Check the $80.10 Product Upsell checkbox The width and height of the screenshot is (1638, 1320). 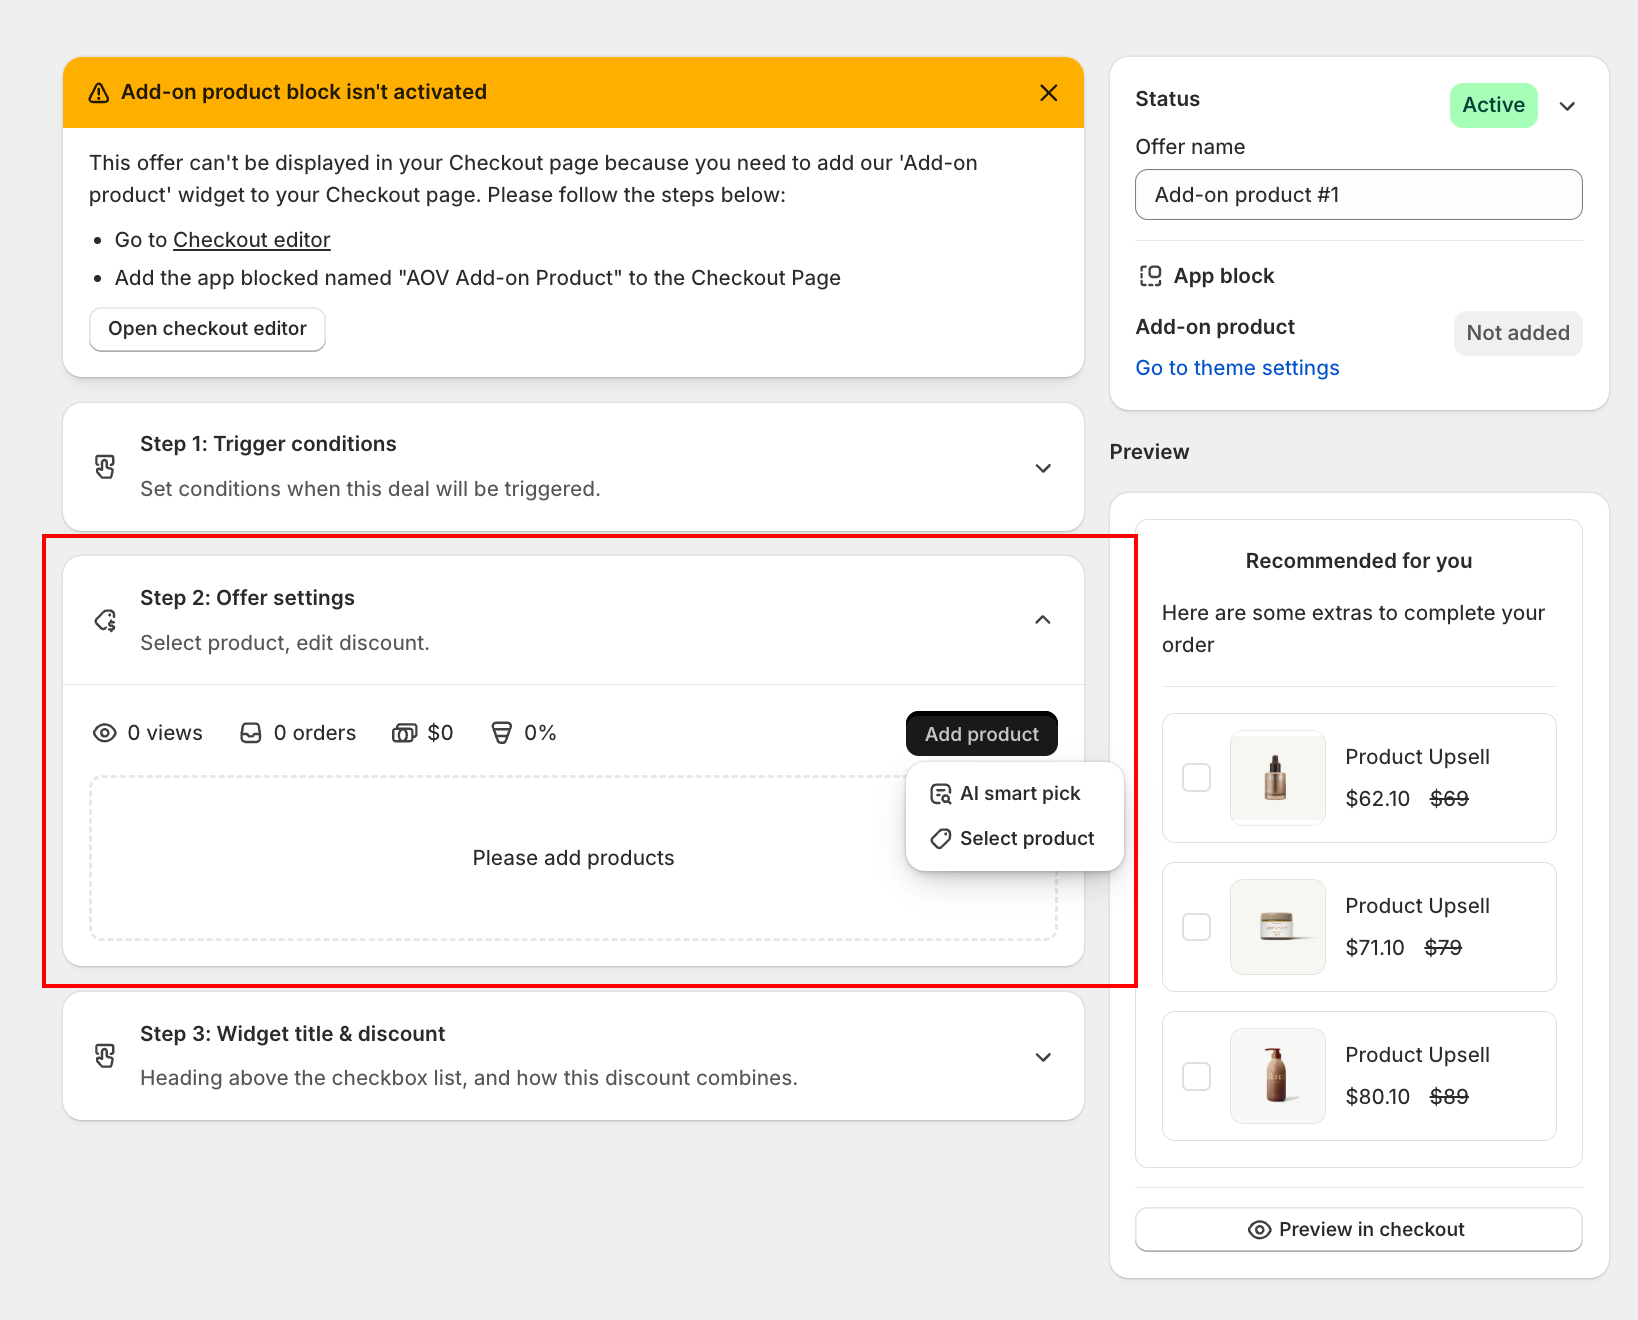pos(1197,1076)
